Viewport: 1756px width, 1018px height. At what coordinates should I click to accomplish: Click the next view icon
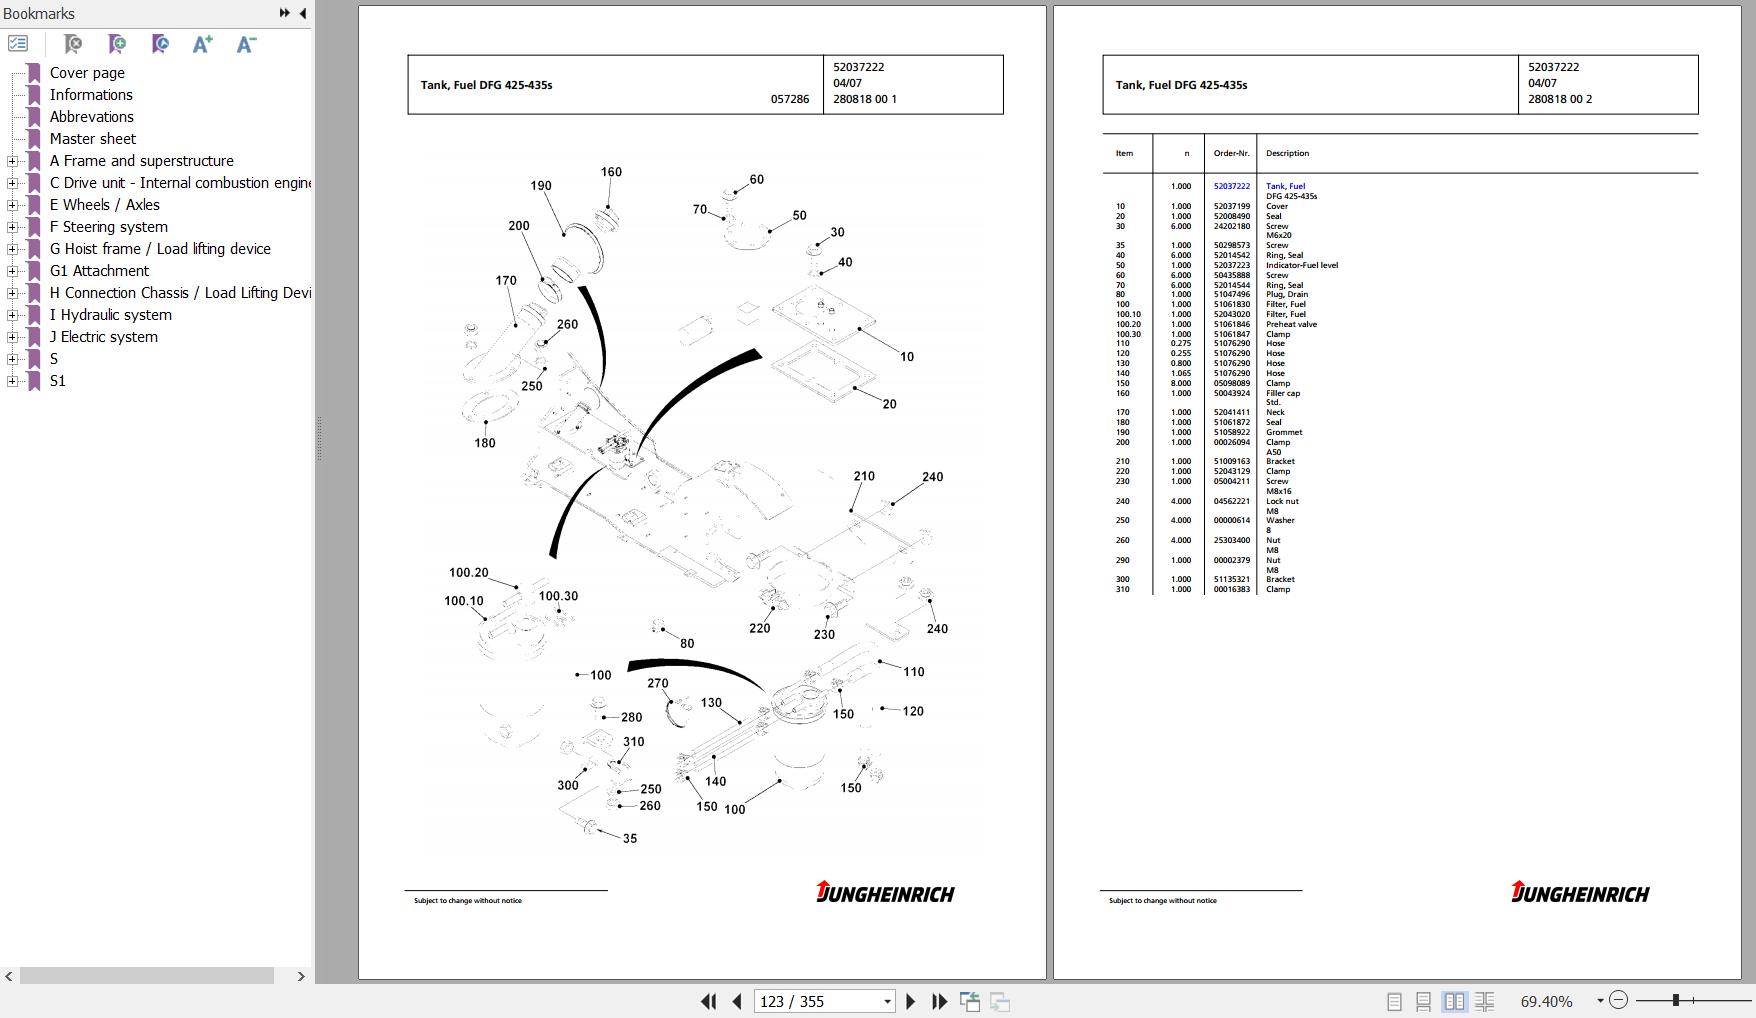[x=999, y=1001]
